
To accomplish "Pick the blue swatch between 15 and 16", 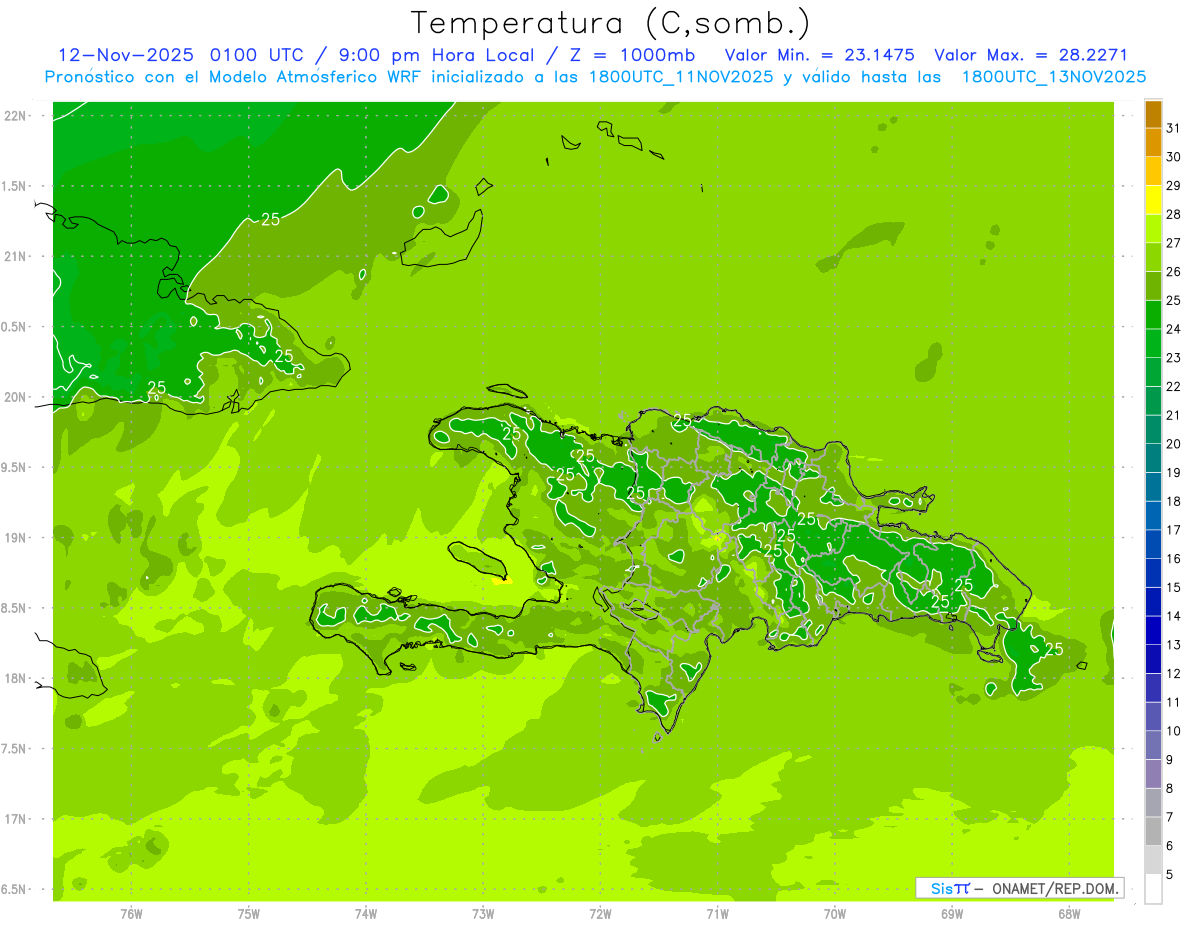I will 1153,573.
